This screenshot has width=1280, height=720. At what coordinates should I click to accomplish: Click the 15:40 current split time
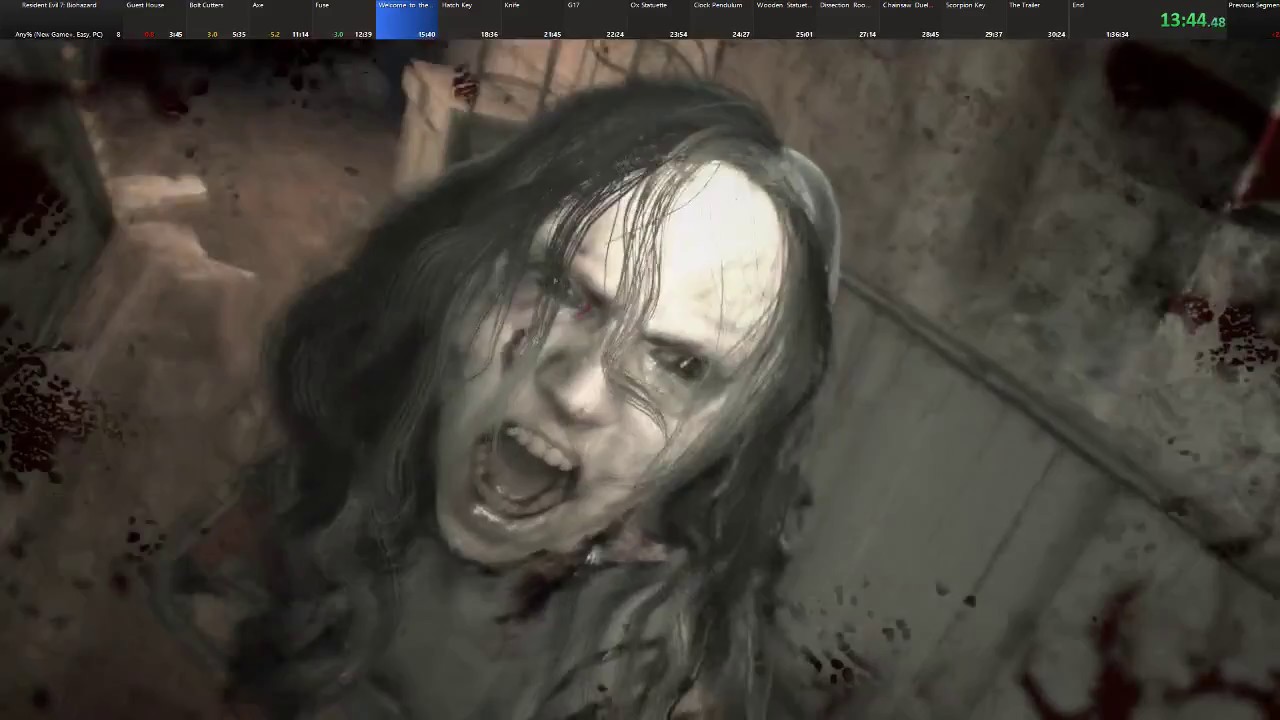tap(426, 35)
